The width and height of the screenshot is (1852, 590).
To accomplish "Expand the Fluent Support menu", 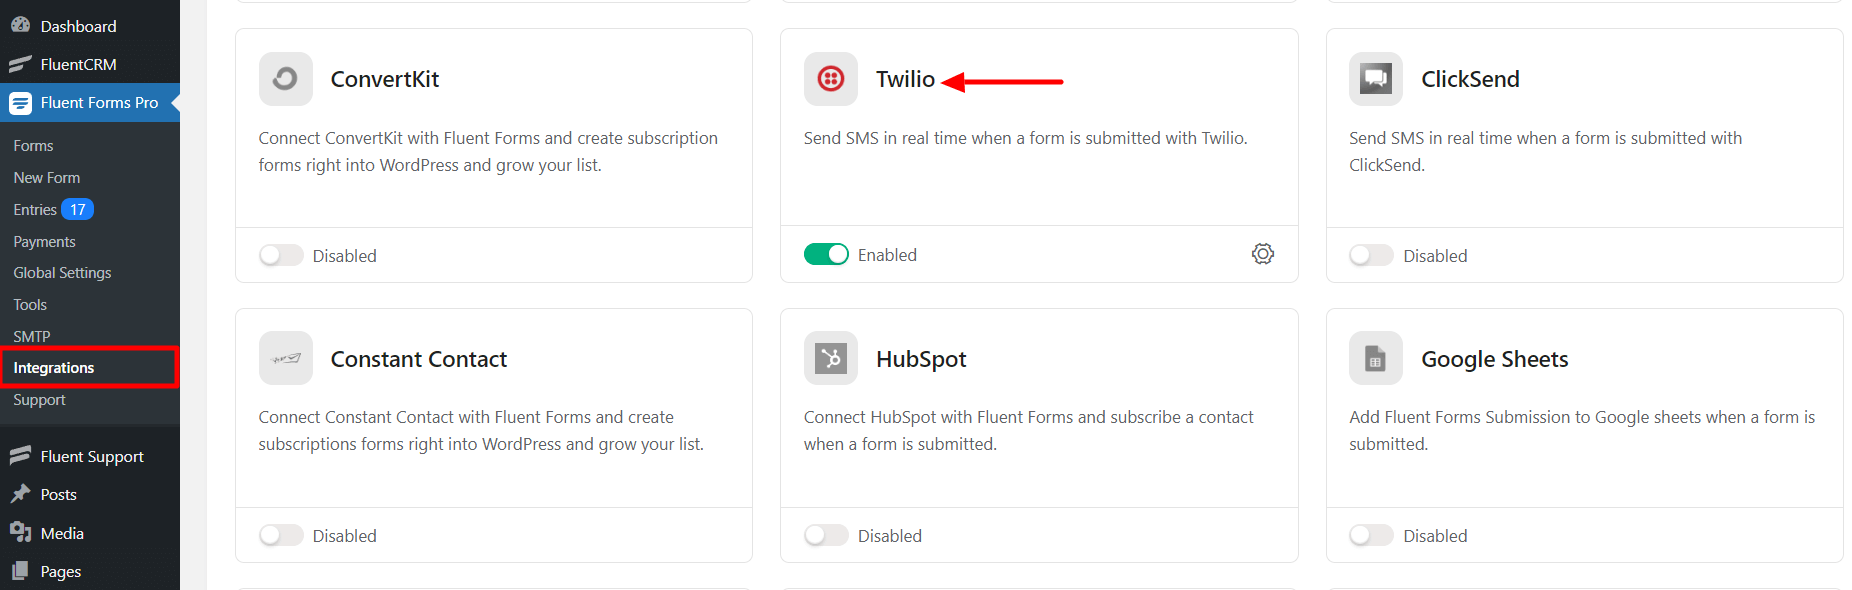I will 92,457.
